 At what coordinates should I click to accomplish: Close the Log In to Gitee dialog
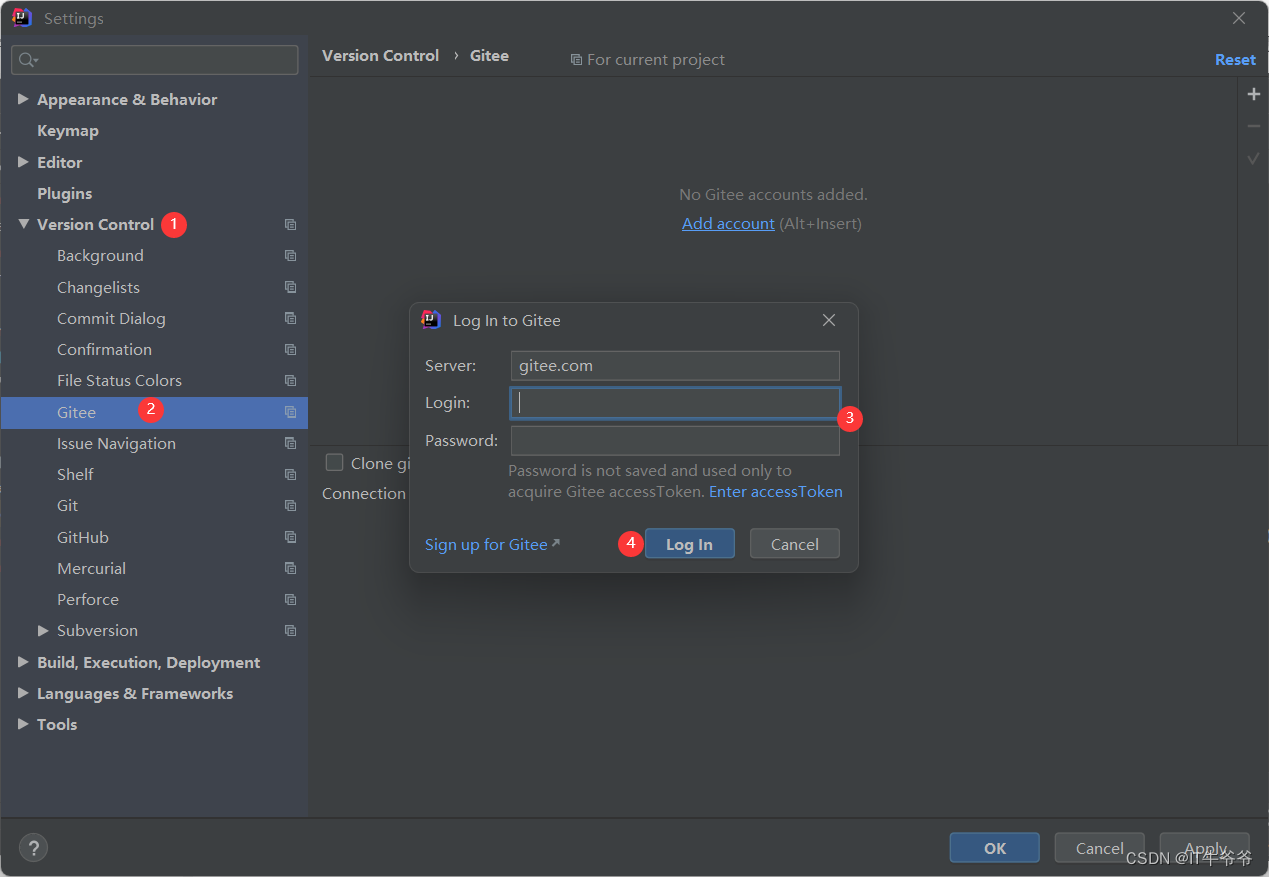coord(828,320)
